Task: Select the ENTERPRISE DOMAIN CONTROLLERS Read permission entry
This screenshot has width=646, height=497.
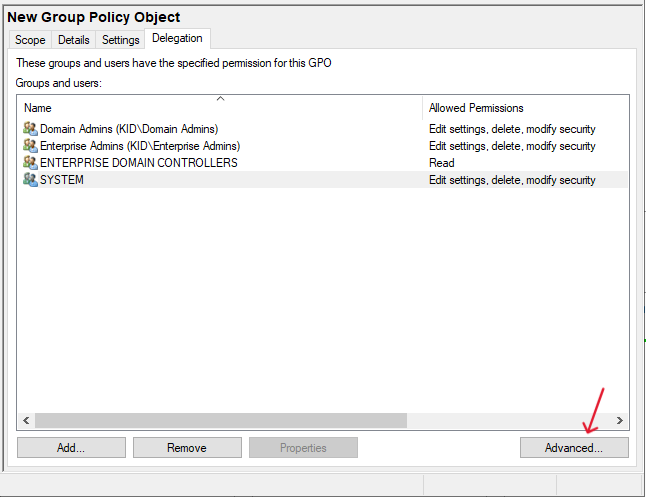Action: (442, 163)
